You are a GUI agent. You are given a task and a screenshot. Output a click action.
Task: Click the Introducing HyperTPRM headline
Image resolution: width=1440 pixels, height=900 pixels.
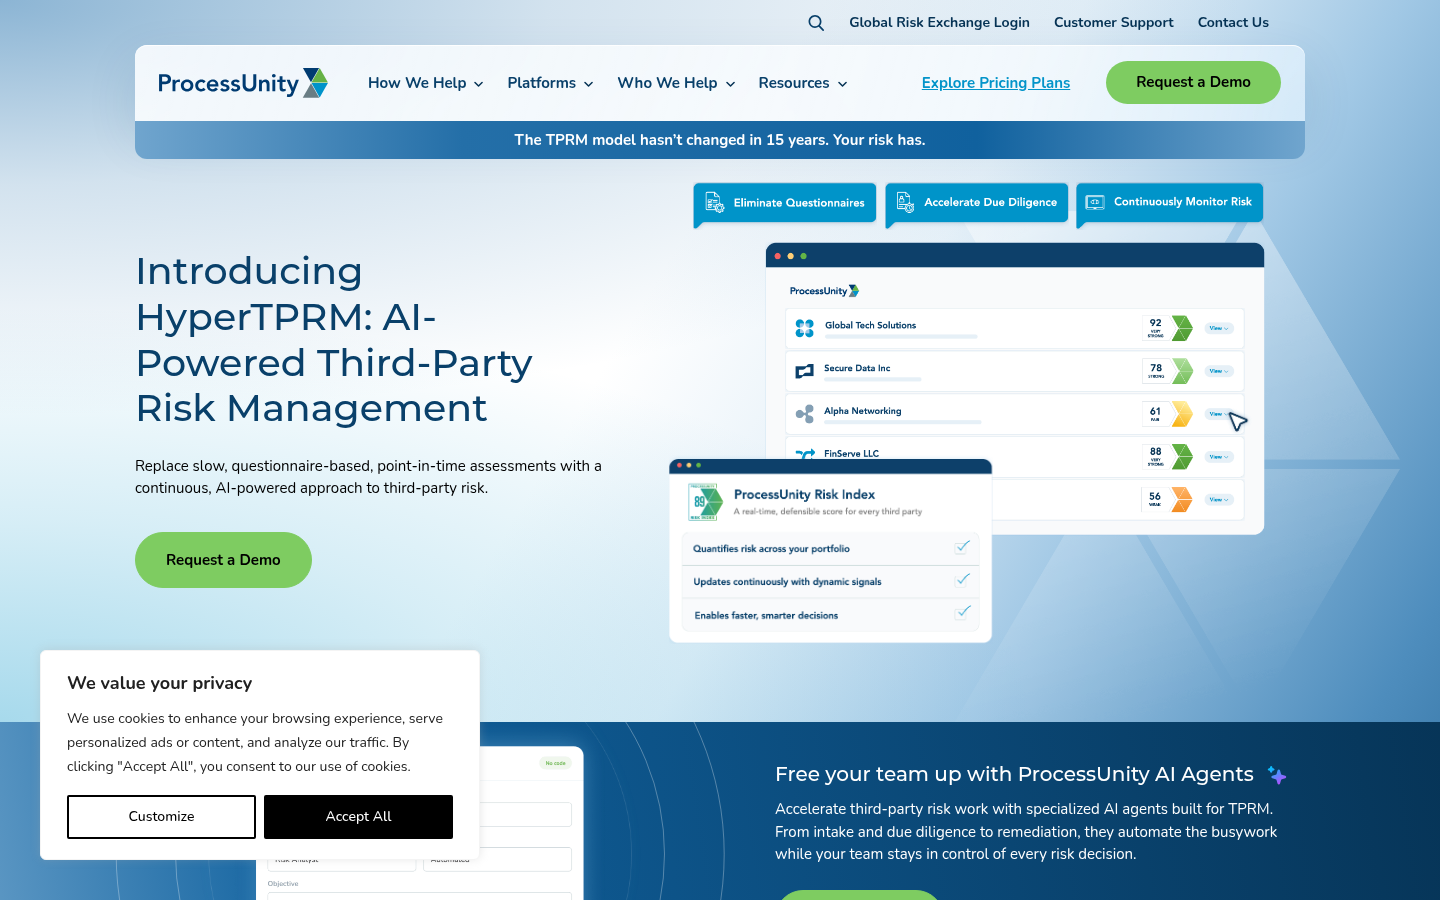[x=334, y=340]
